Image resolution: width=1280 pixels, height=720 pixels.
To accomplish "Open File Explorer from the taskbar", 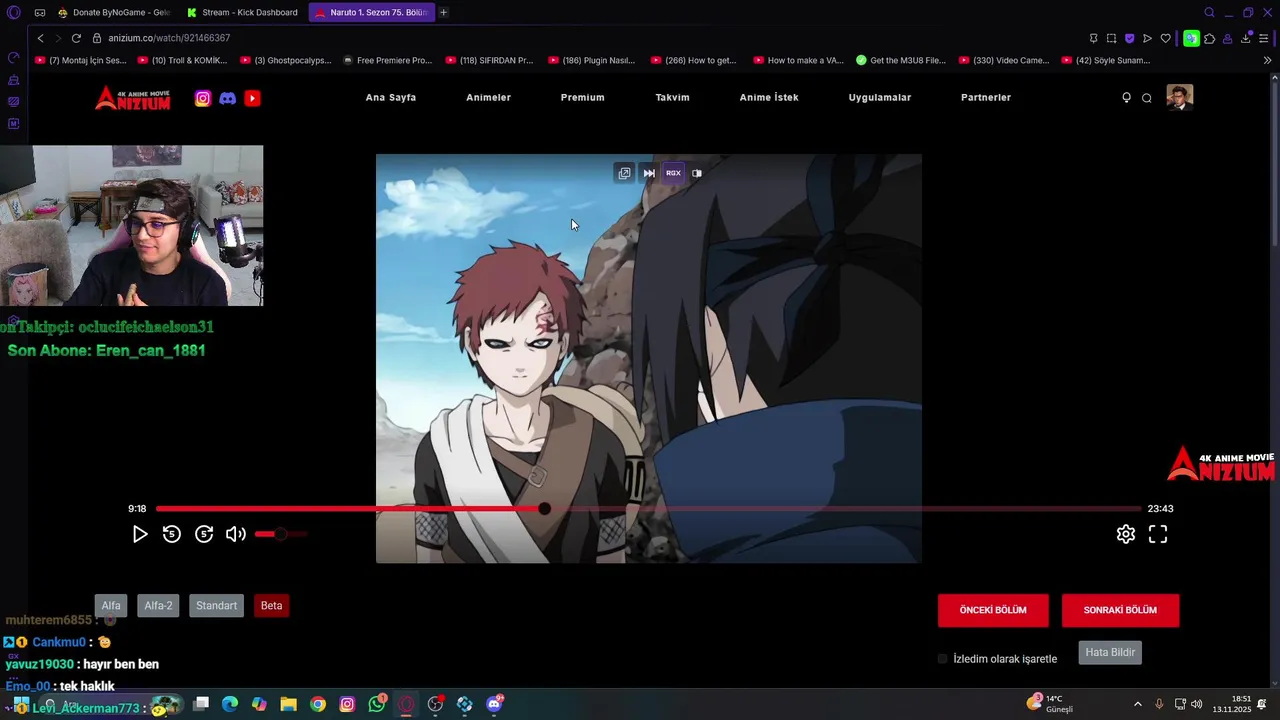I will point(289,704).
